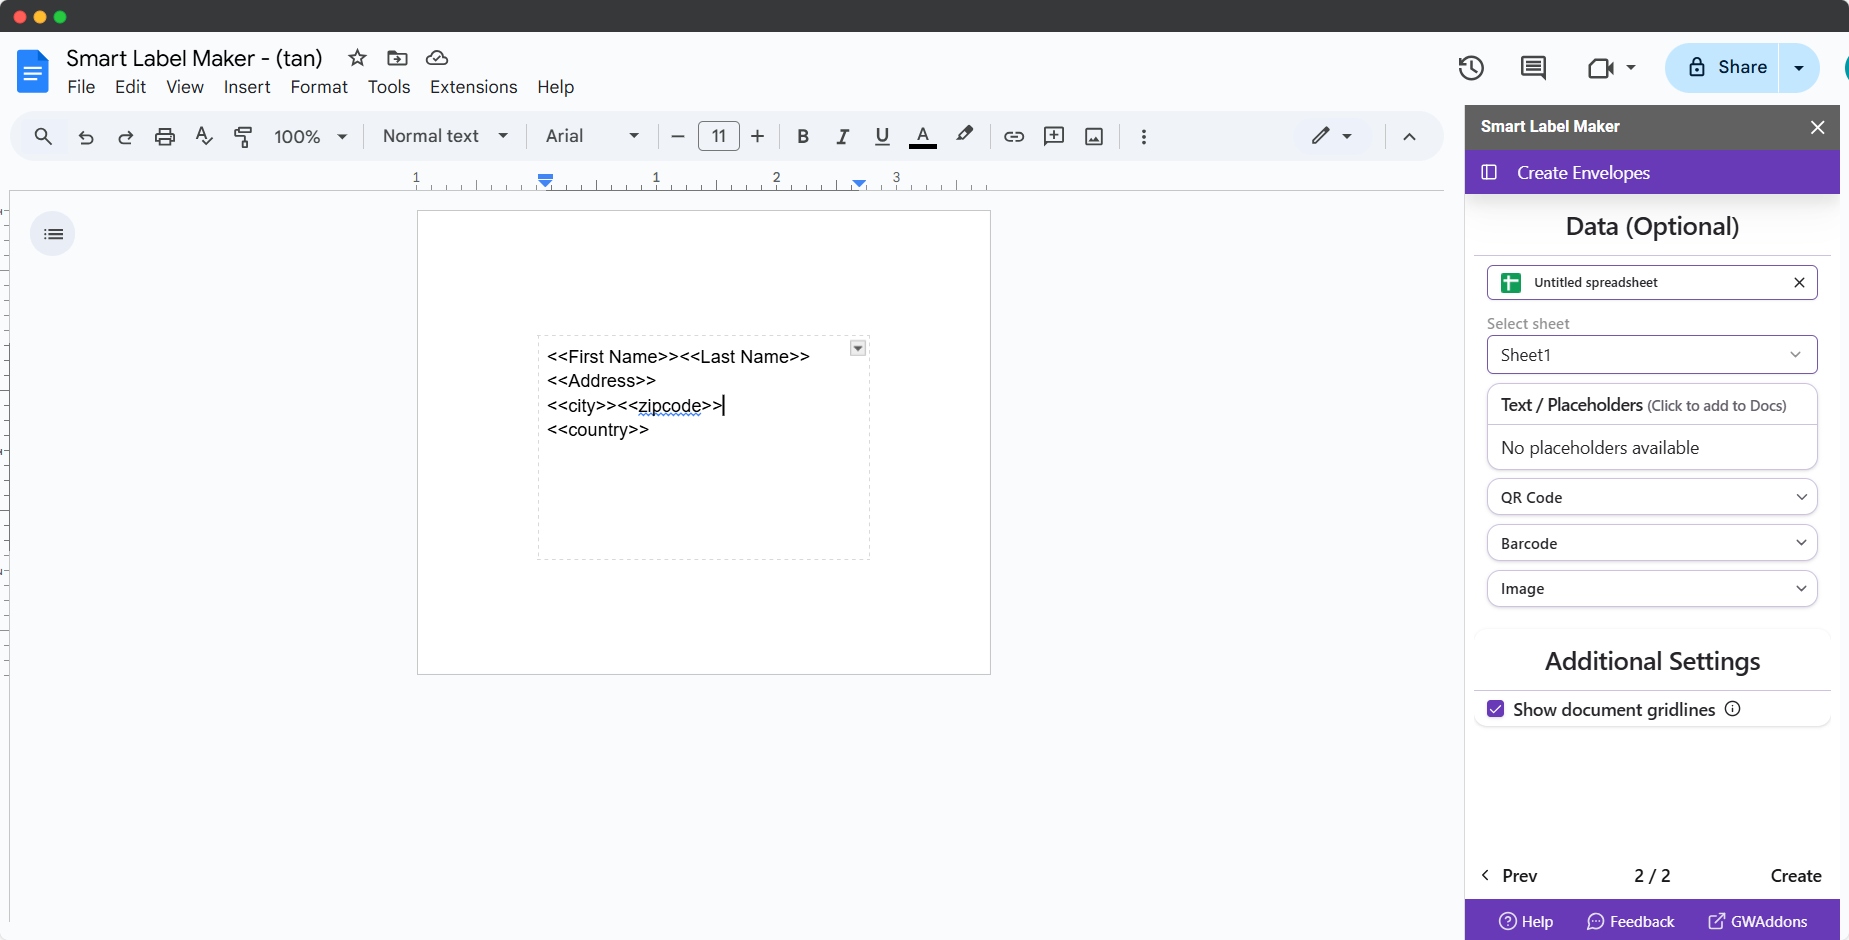The image size is (1849, 940).
Task: Open the Arial font dropdown
Action: (592, 136)
